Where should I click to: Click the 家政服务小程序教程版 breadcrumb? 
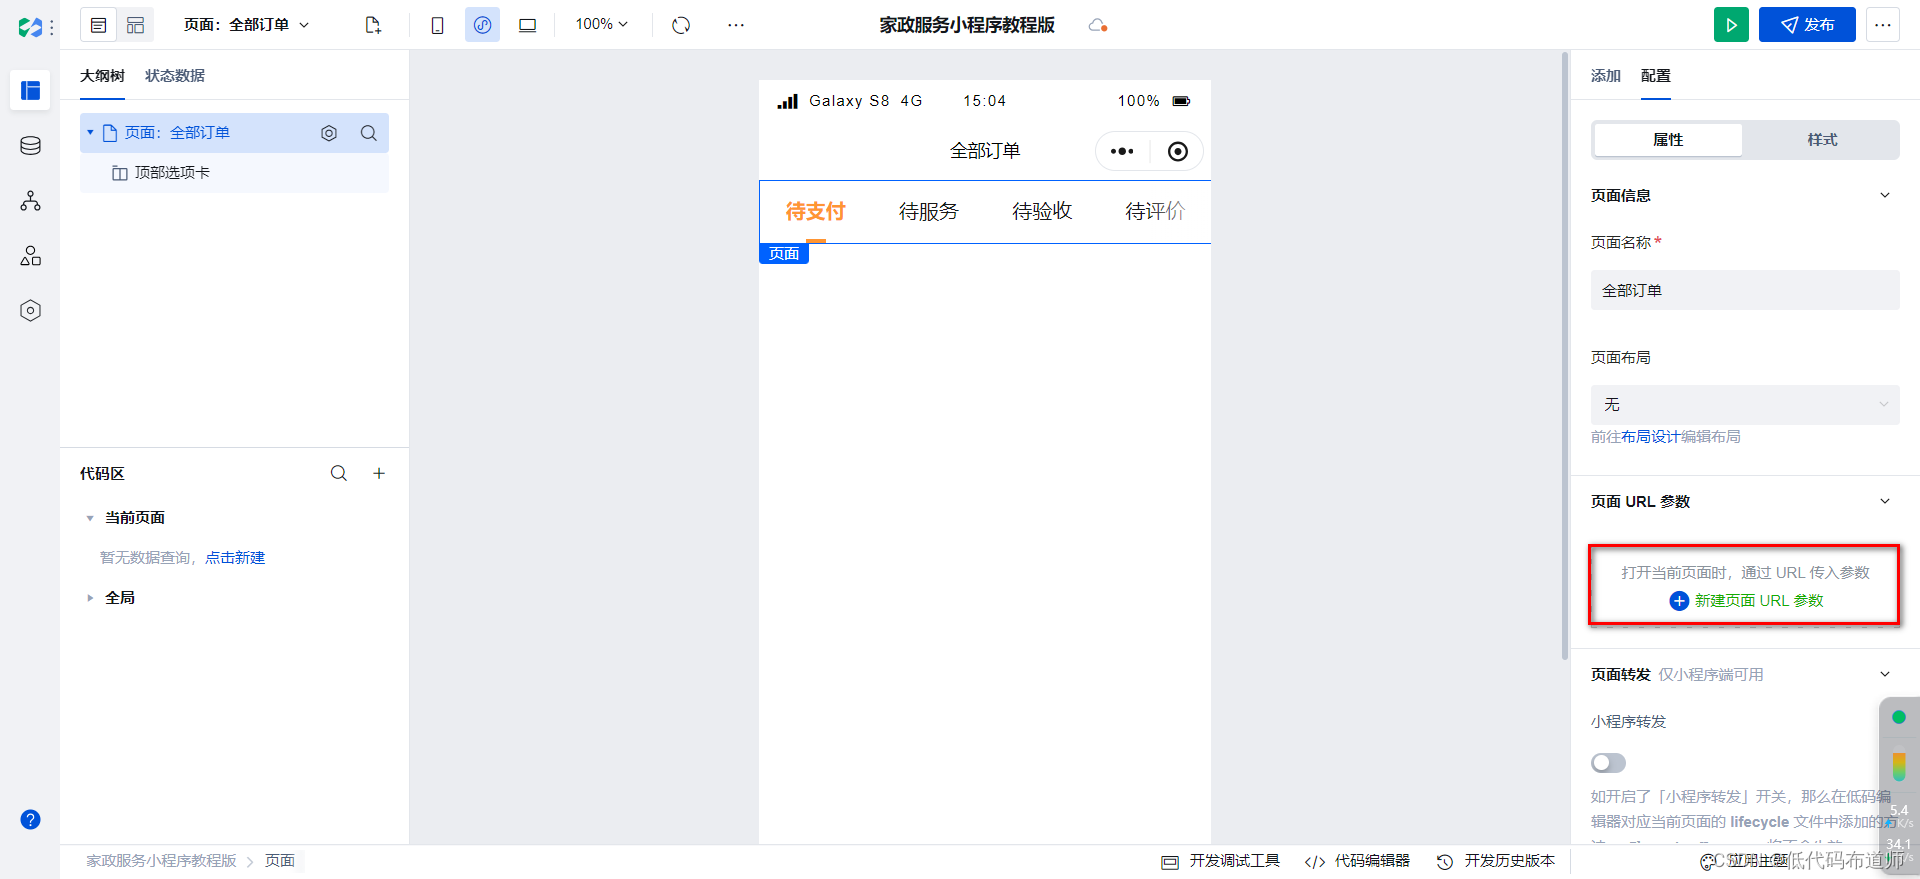coord(161,861)
